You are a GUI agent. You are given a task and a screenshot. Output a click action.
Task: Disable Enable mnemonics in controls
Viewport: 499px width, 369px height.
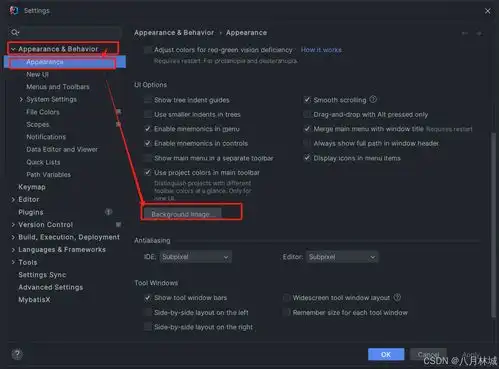click(148, 143)
